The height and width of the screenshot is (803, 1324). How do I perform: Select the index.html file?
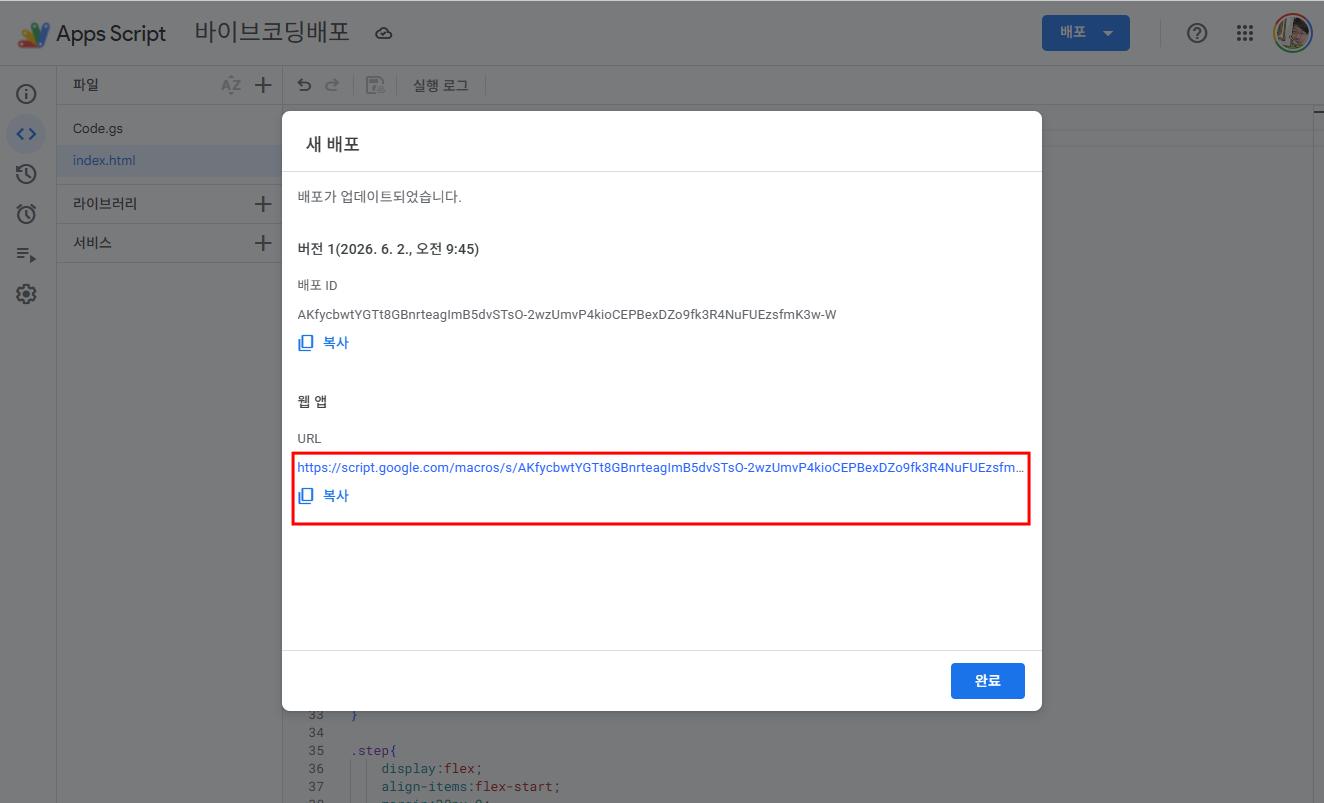coord(104,160)
